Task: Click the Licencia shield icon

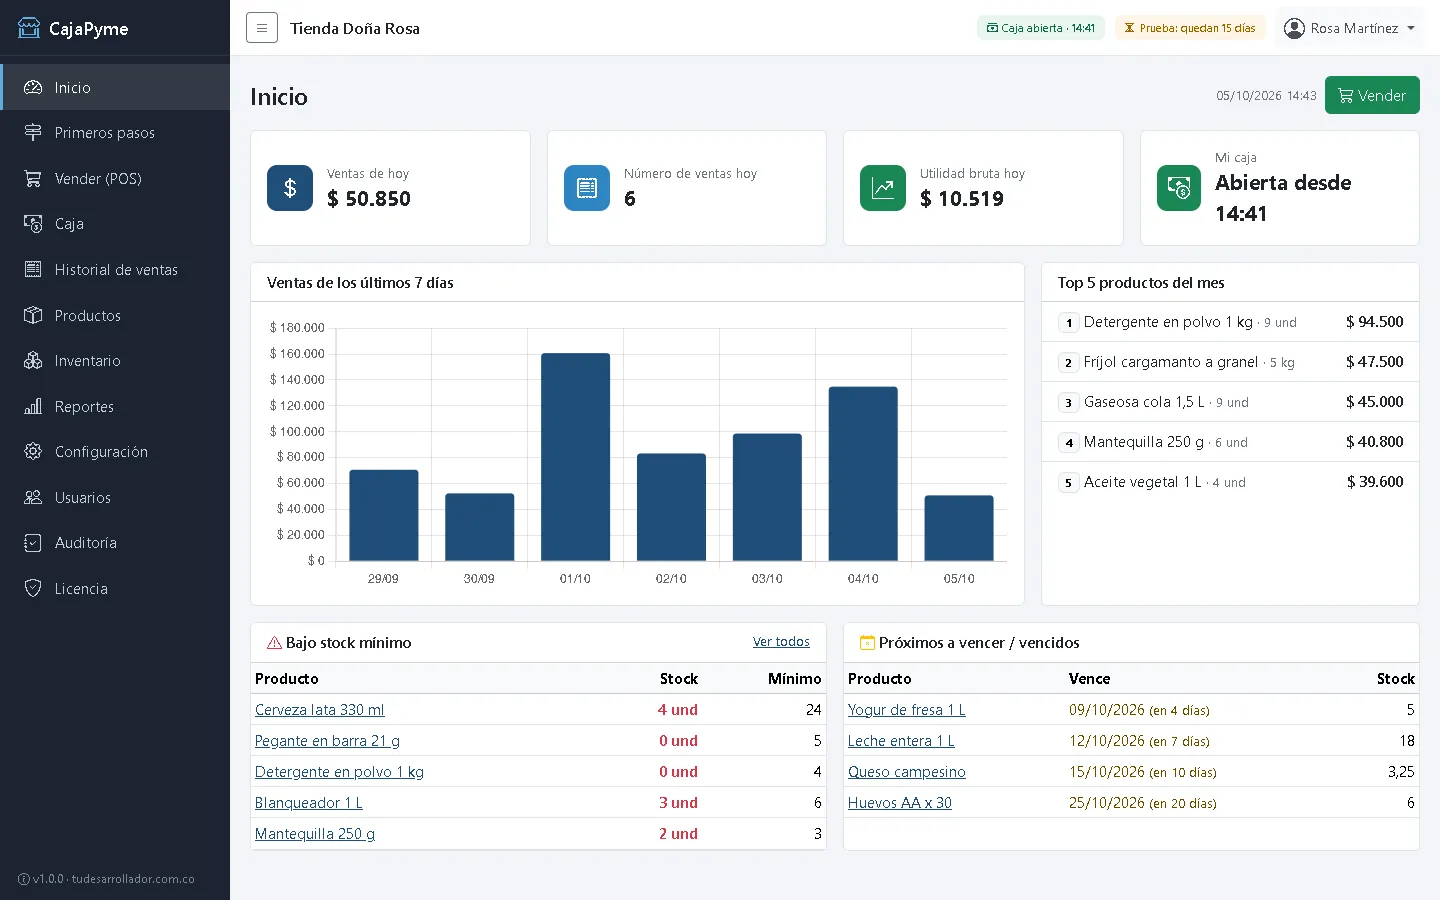Action: pos(33,588)
